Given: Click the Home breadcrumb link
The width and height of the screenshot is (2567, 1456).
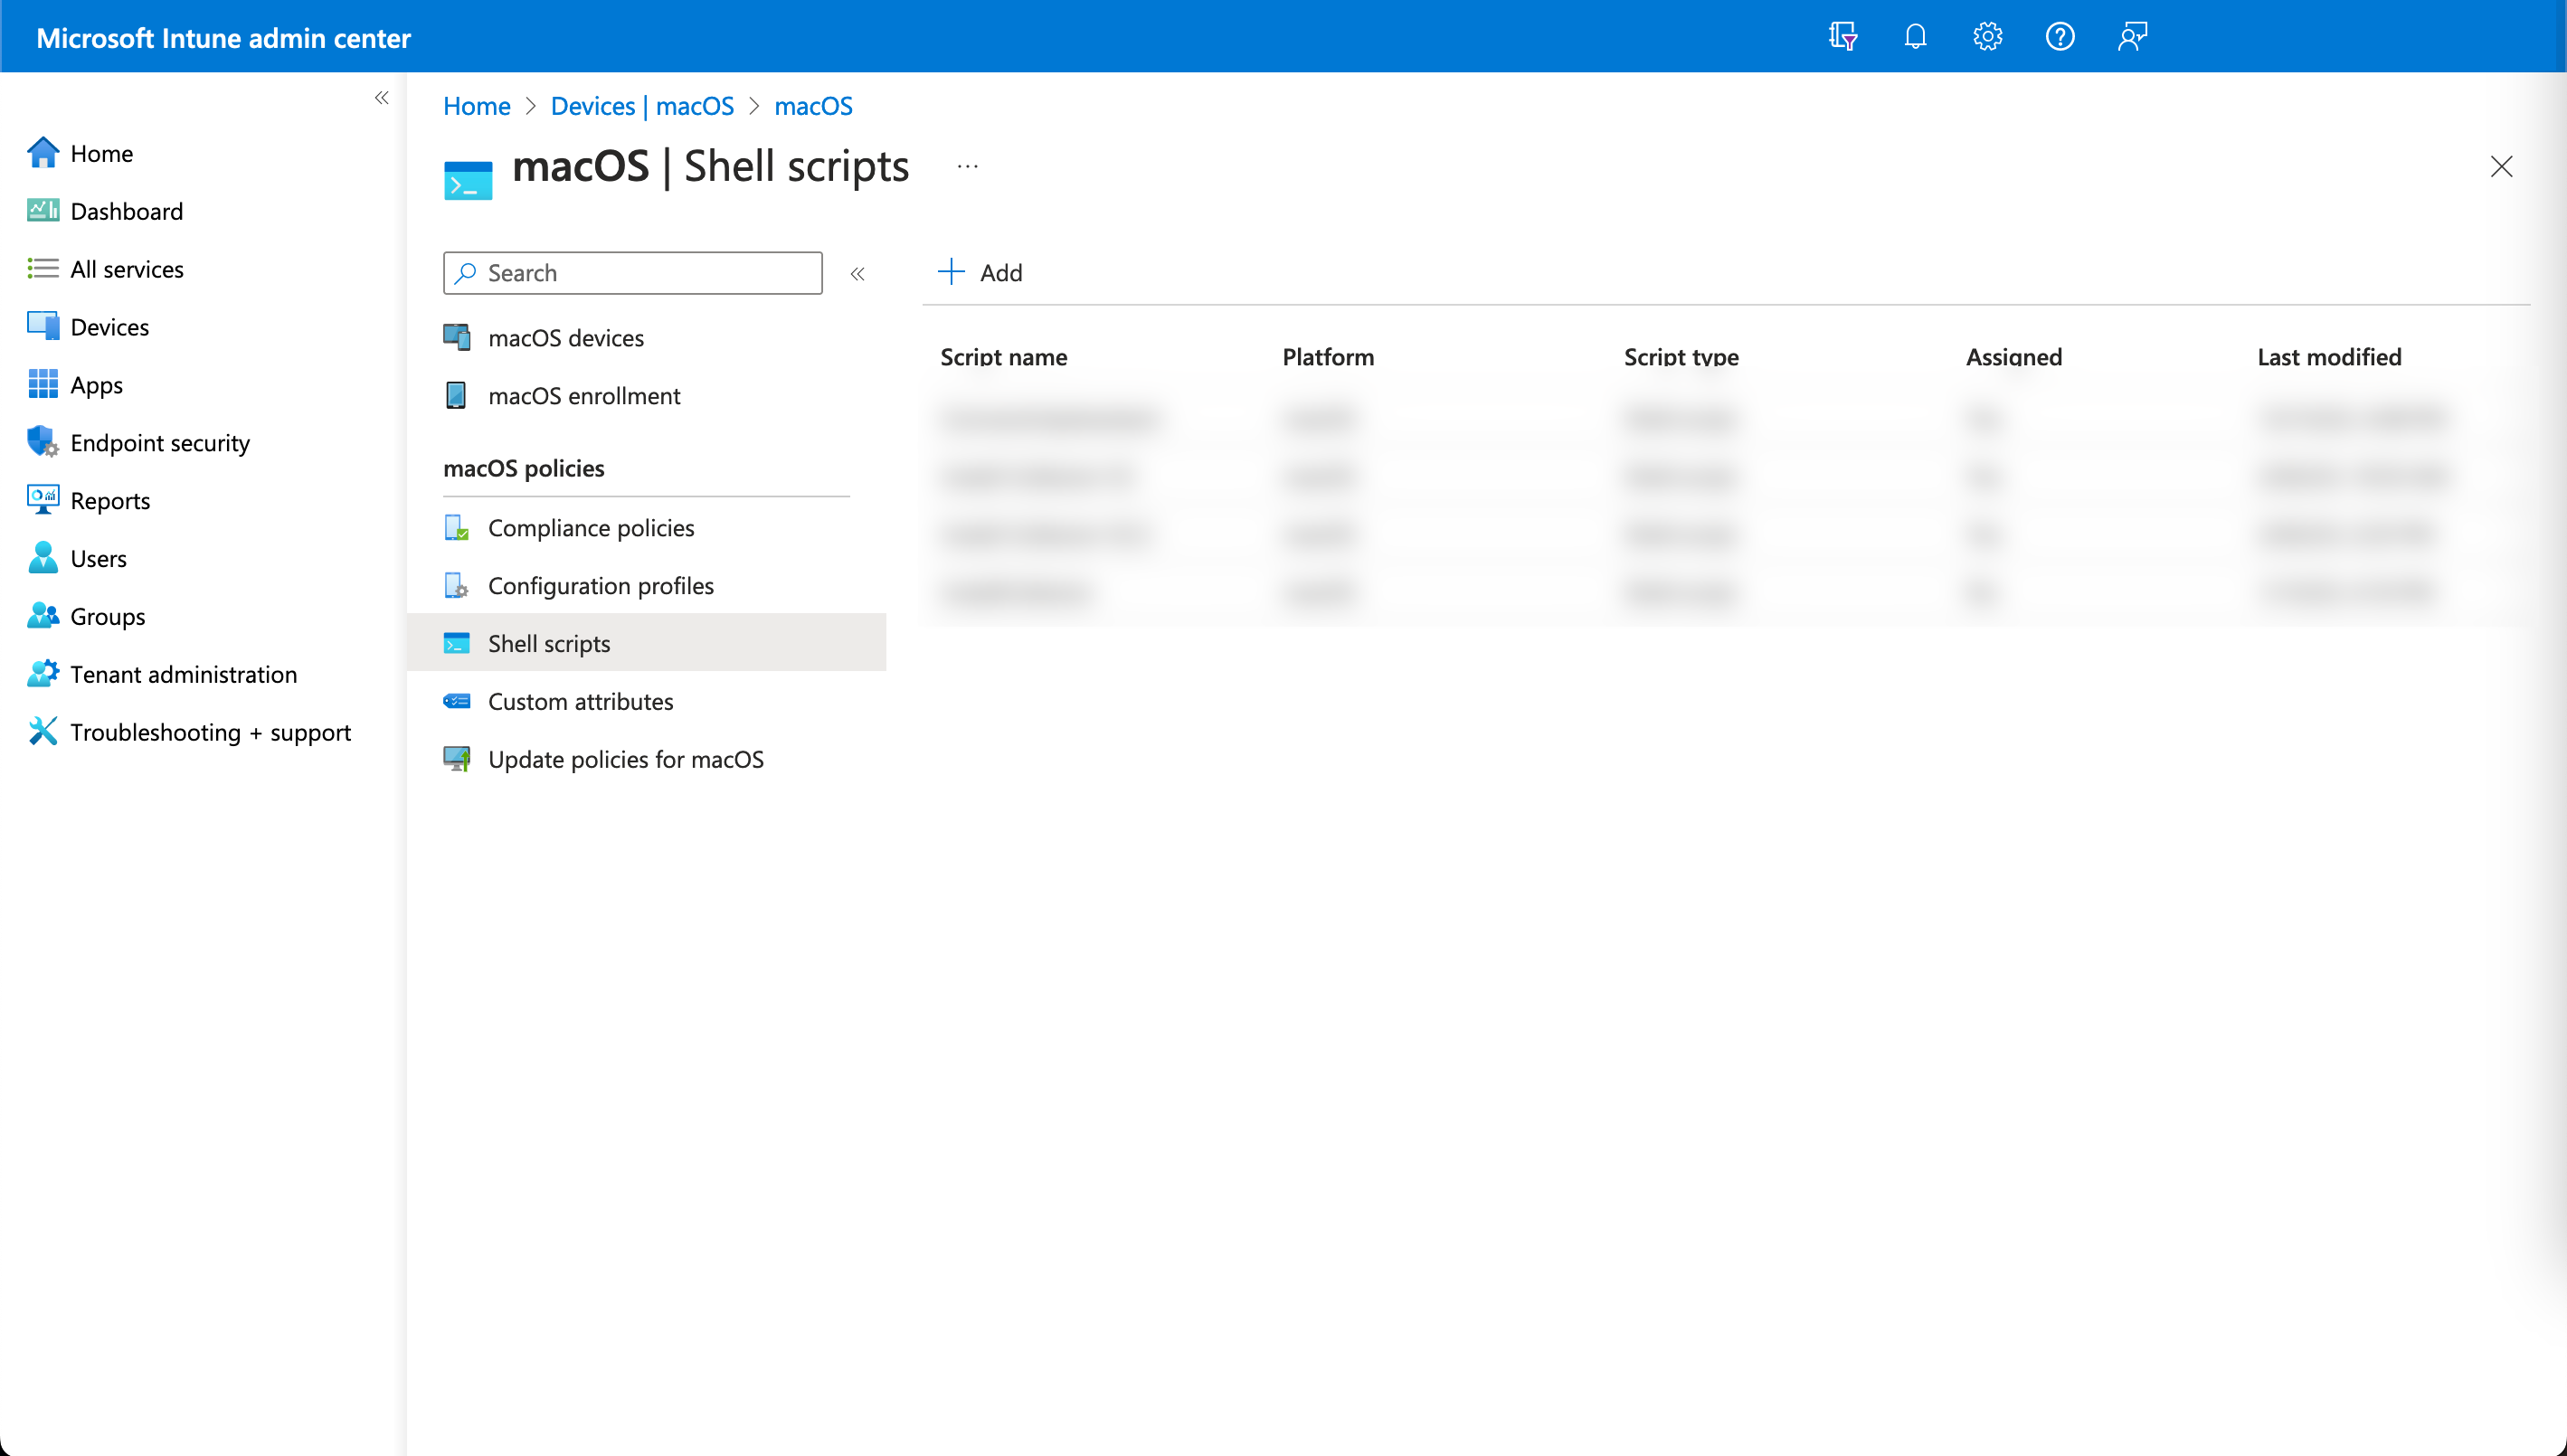Looking at the screenshot, I should [x=476, y=106].
